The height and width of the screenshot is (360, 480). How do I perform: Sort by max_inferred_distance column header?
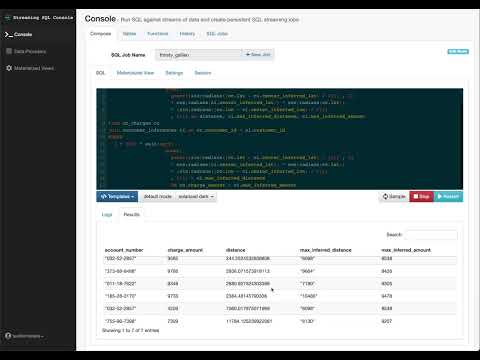coord(325,250)
